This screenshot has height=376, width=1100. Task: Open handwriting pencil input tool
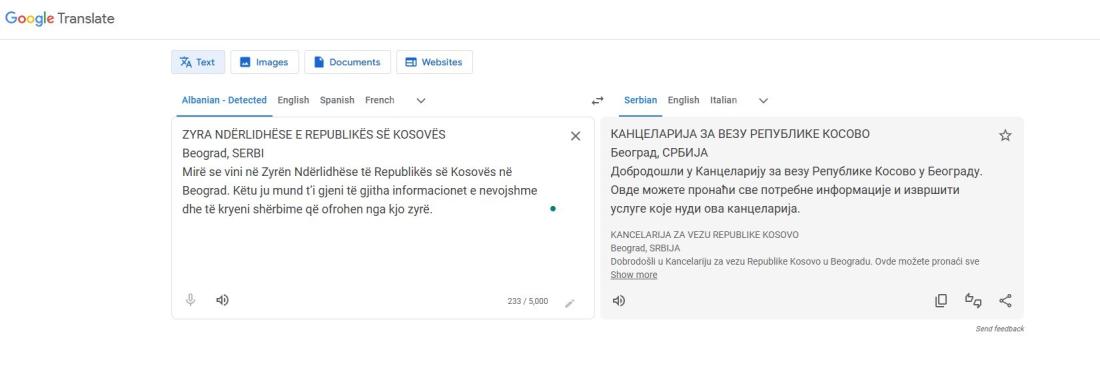570,303
